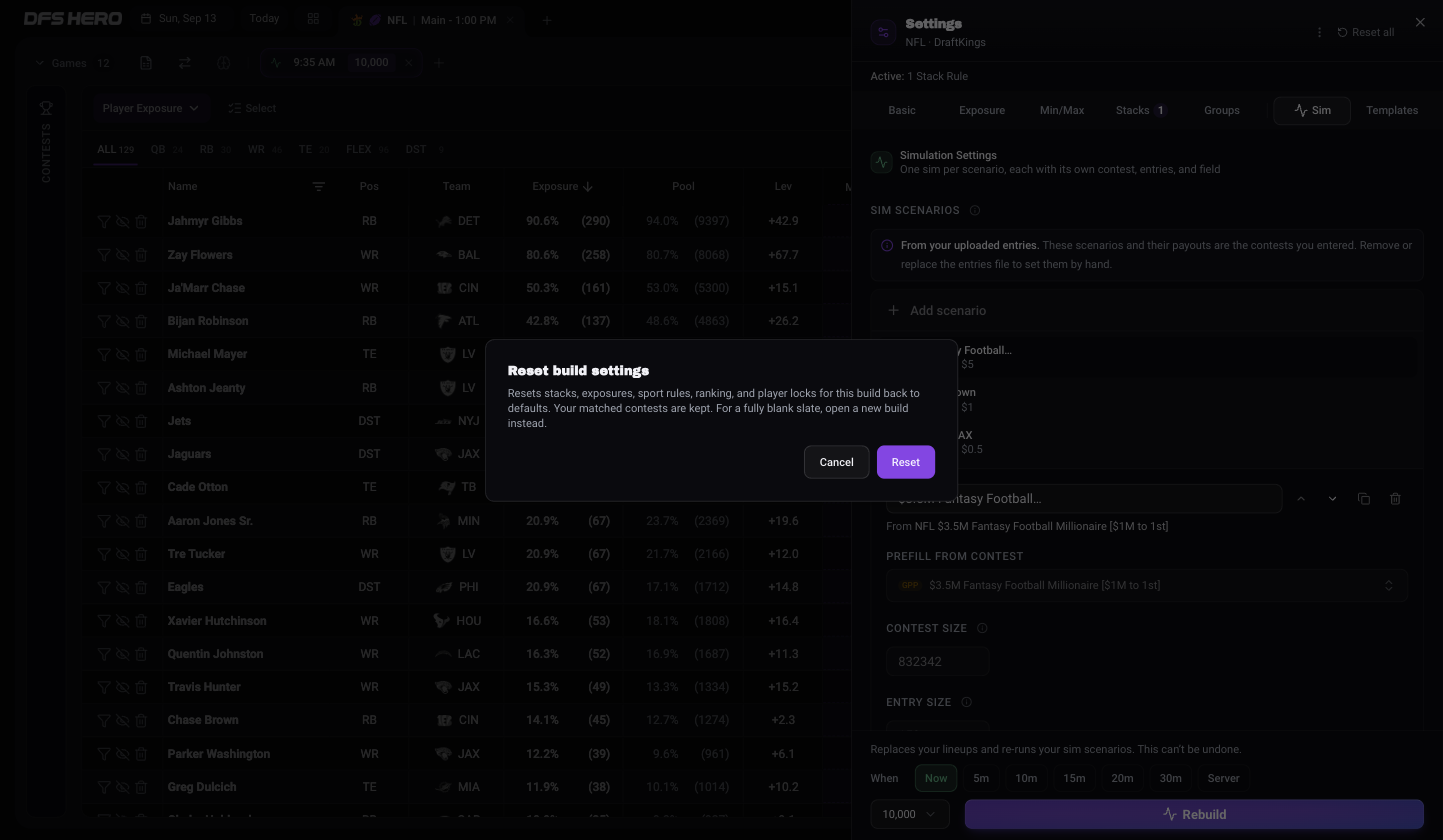This screenshot has width=1443, height=840.
Task: Switch to the Basic settings tab
Action: (x=901, y=110)
